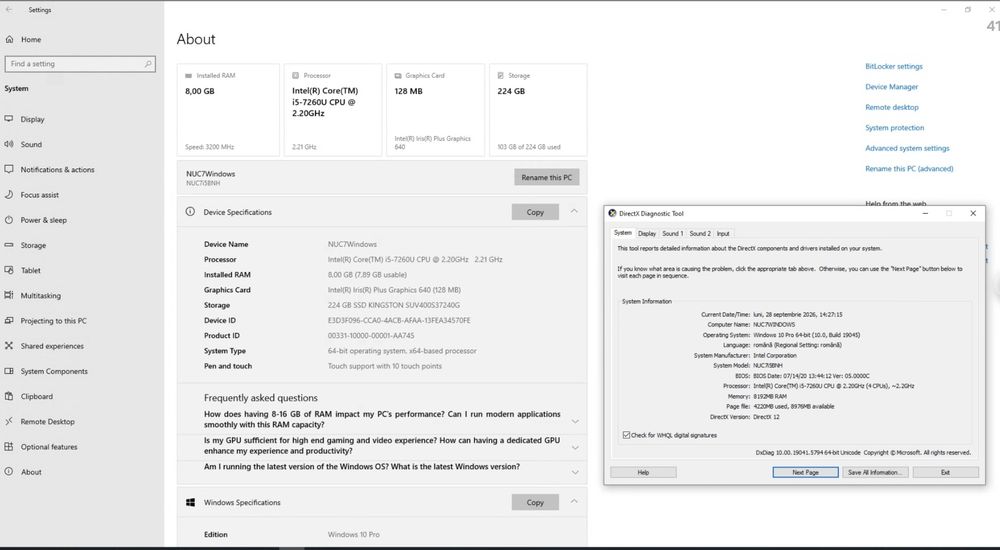Open Multitasking settings
Viewport: 1000px width, 550px height.
(x=41, y=295)
